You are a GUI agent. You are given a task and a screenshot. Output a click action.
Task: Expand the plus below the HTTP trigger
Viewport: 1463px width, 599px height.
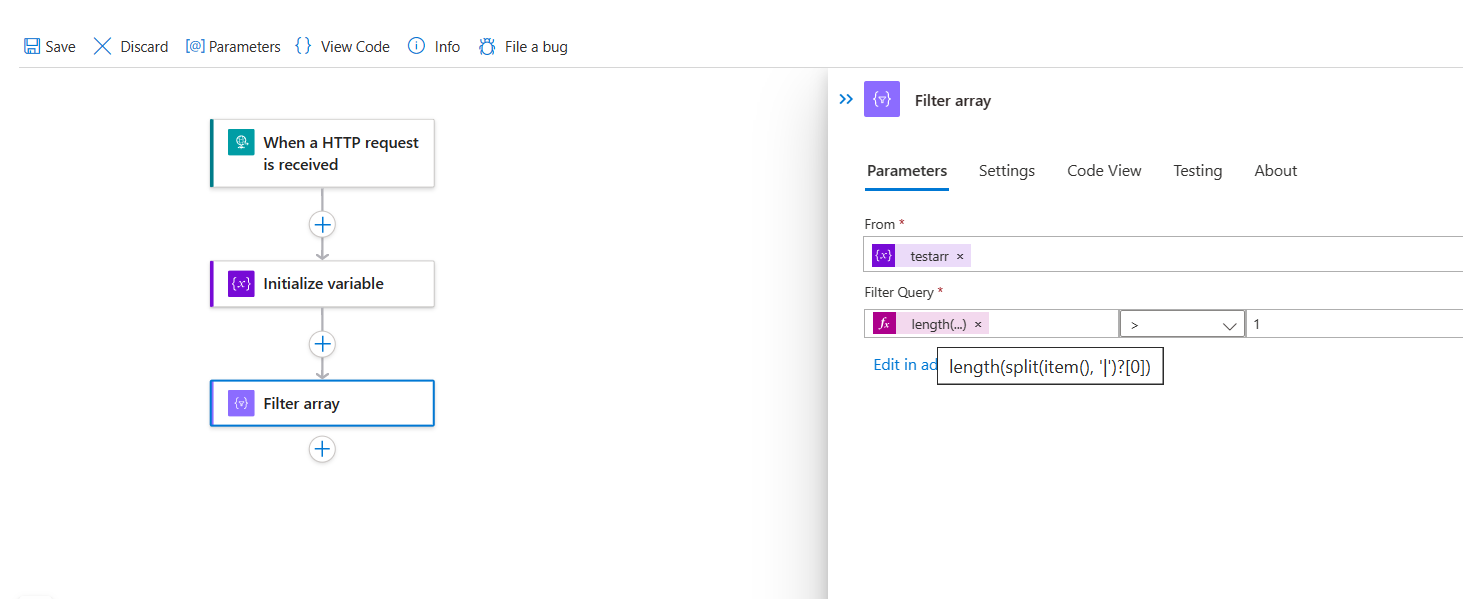(x=322, y=225)
